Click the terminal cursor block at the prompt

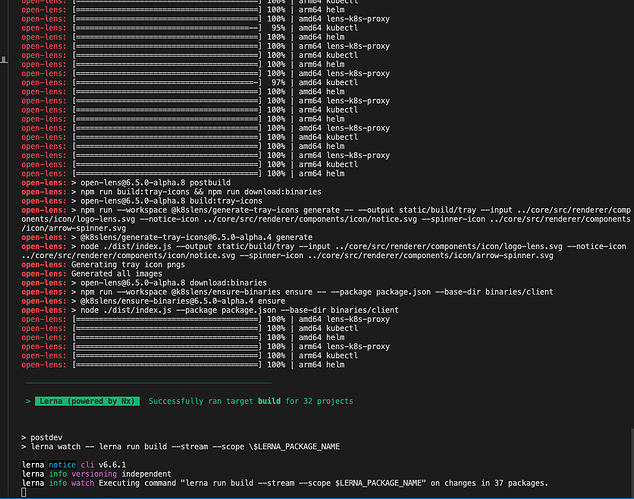pos(23,492)
